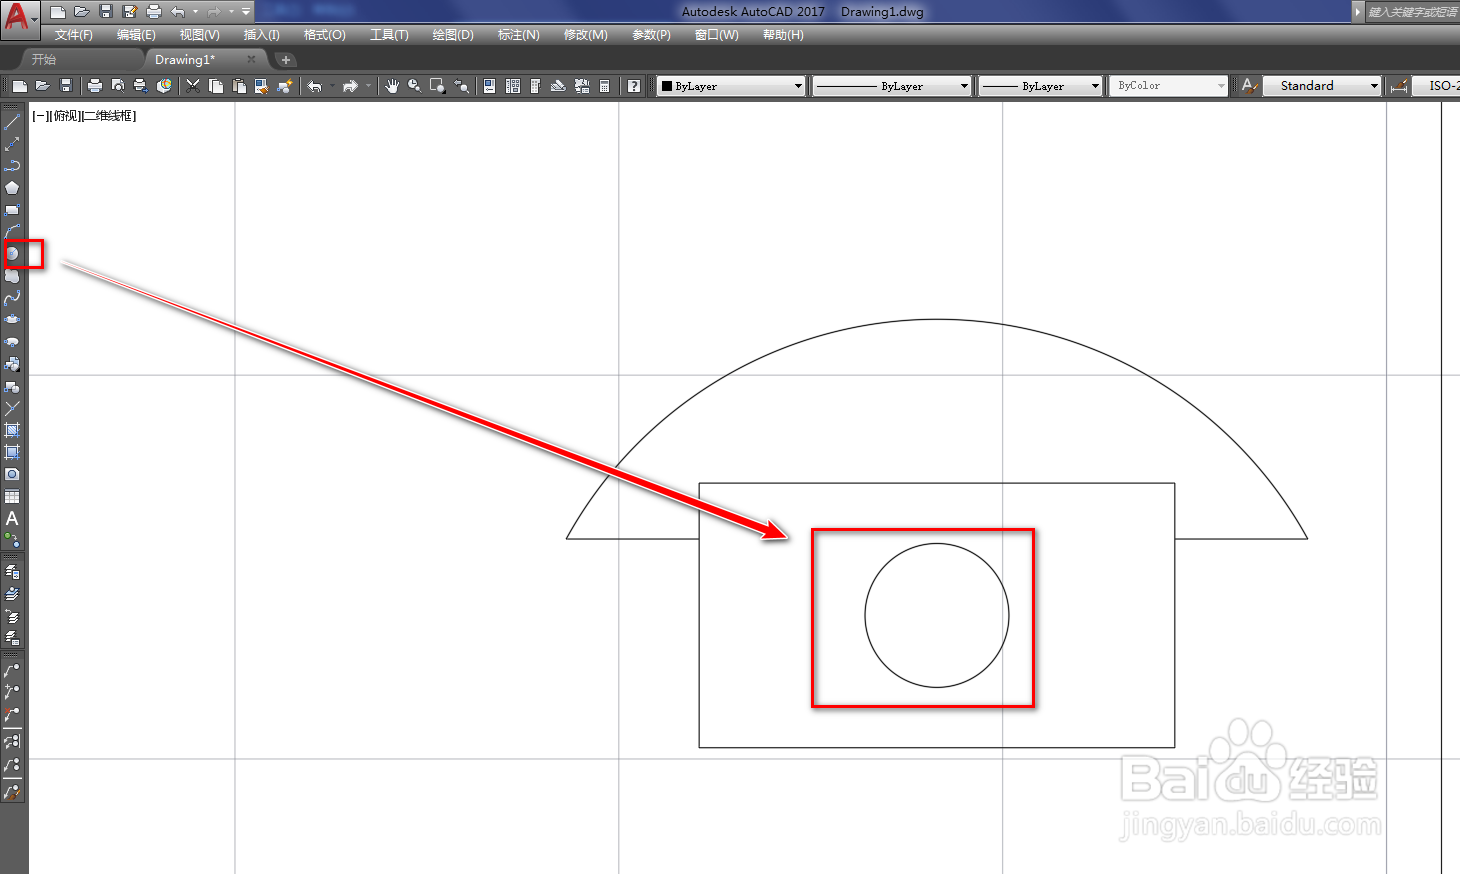Select the Spline tool in draw toolbar
Viewport: 1460px width, 874px height.
(x=12, y=298)
